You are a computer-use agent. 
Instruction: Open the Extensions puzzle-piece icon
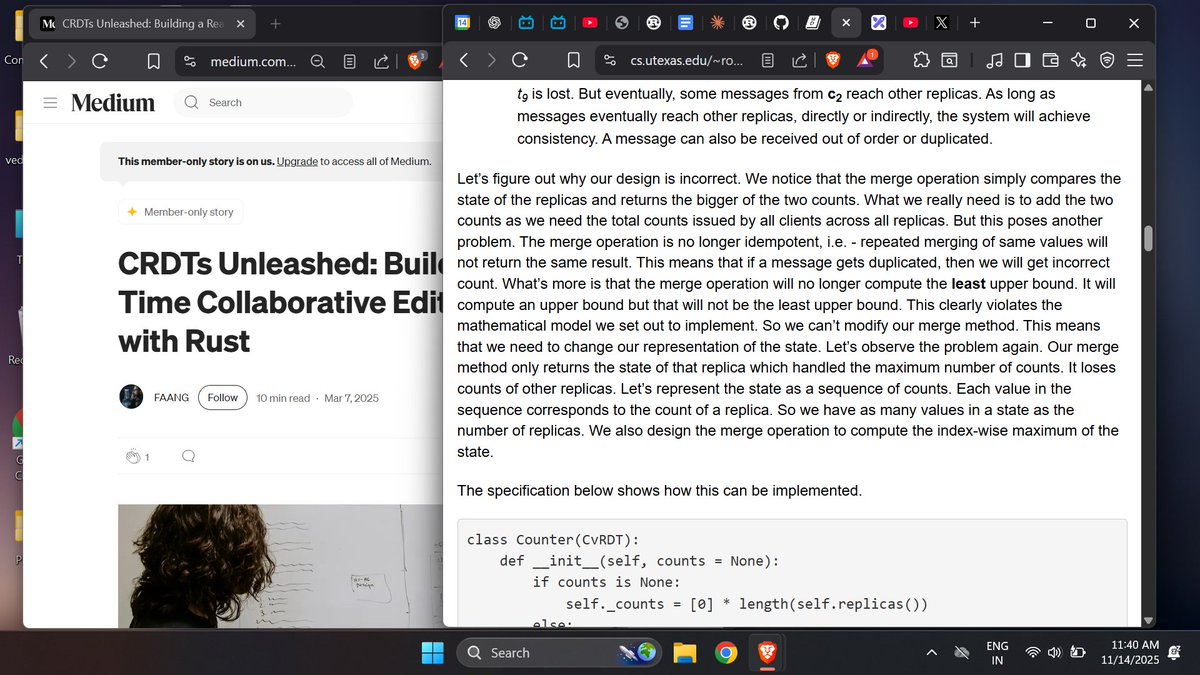pyautogui.click(x=922, y=60)
